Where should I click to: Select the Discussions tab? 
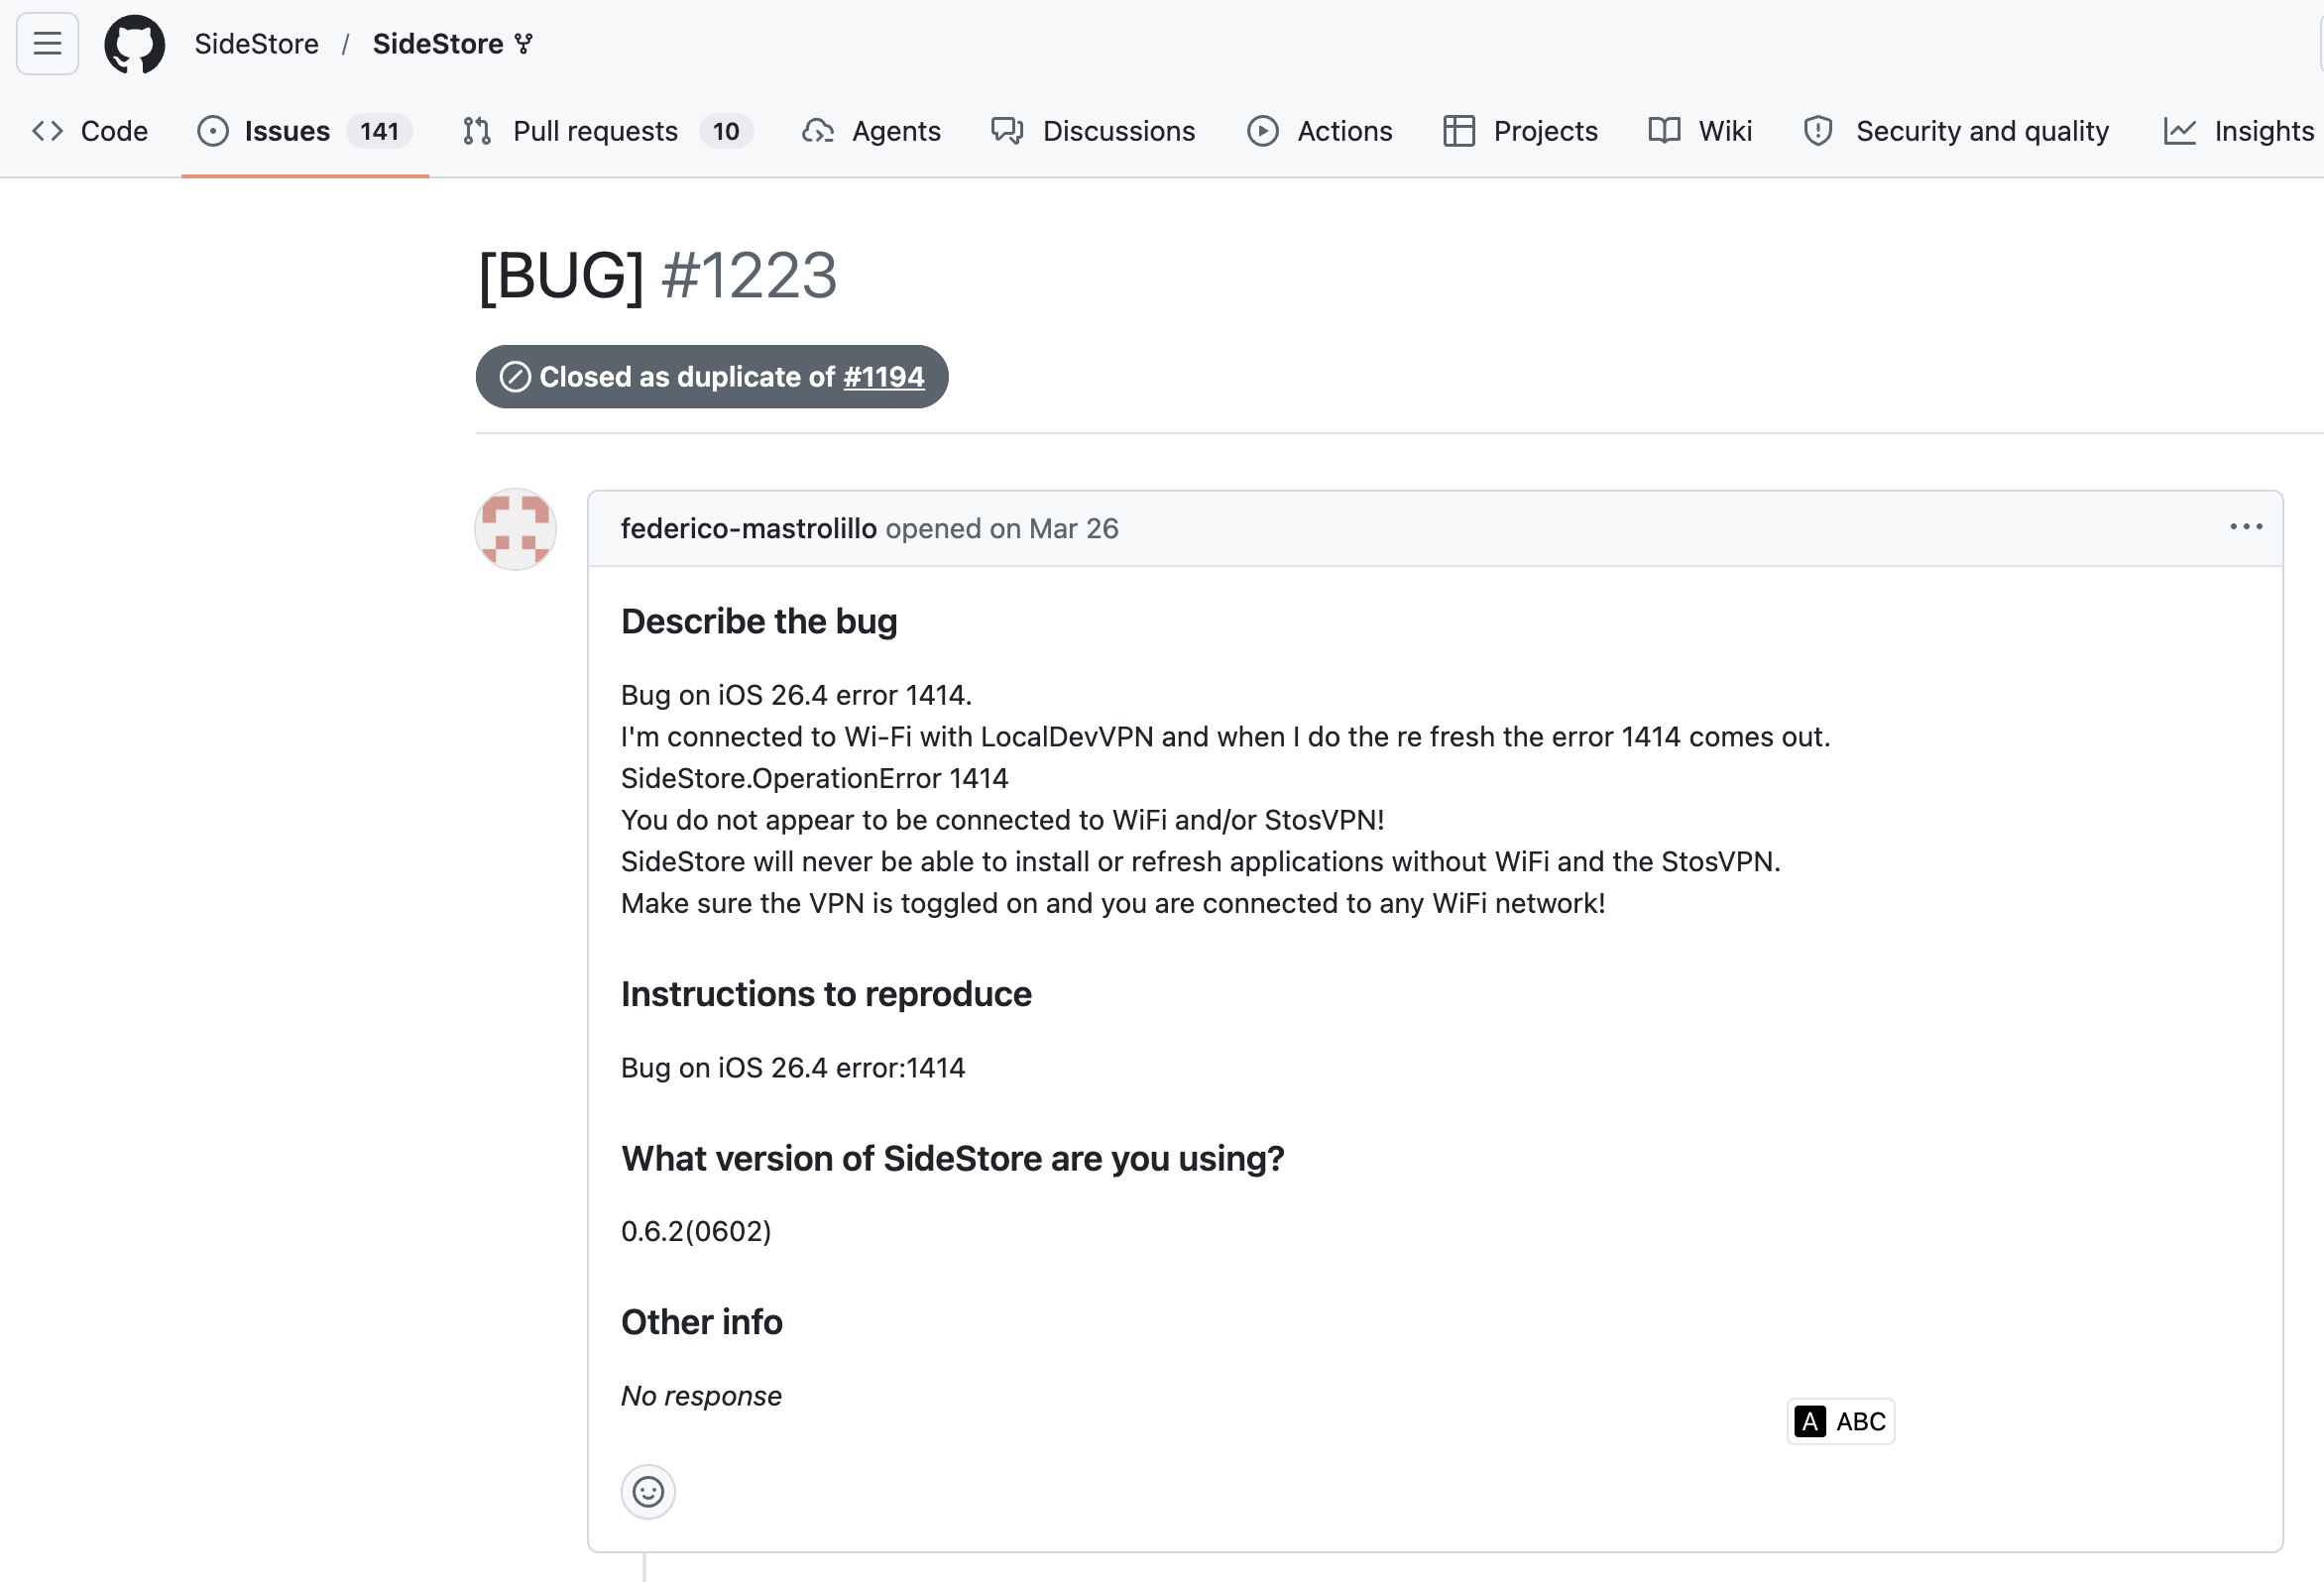click(x=1093, y=131)
